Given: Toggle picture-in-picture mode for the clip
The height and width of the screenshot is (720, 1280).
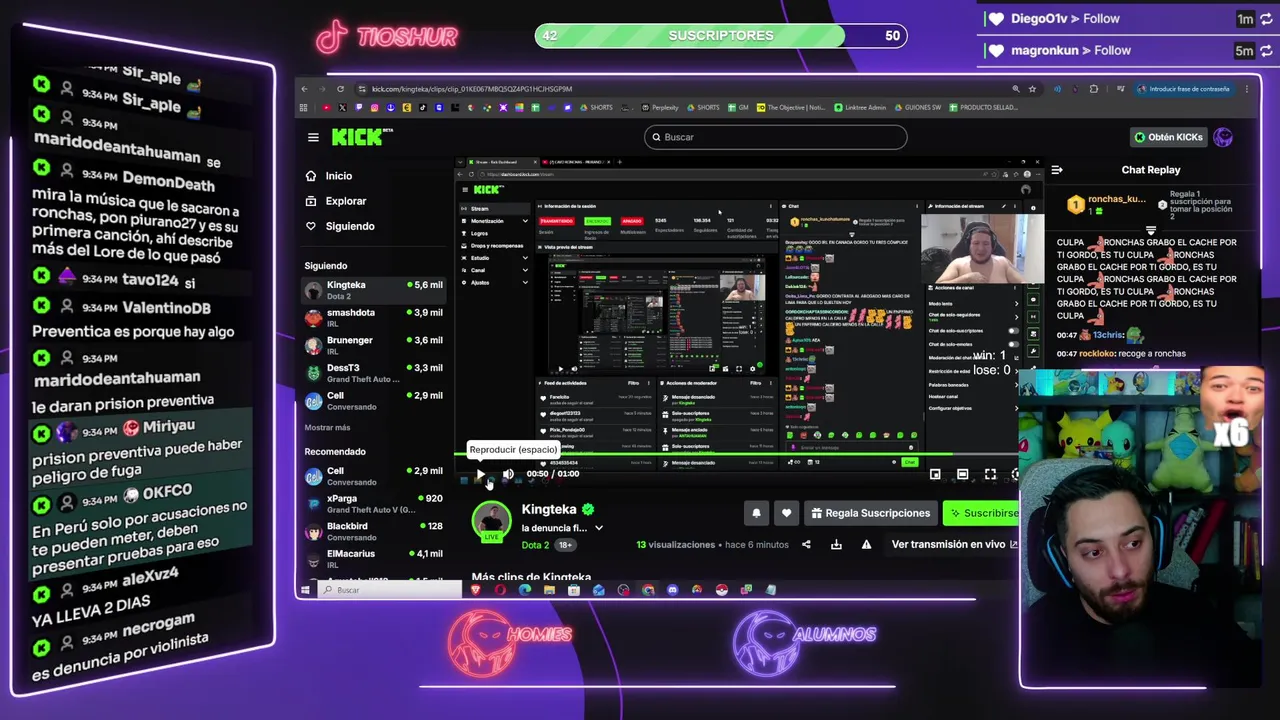Looking at the screenshot, I should point(935,474).
